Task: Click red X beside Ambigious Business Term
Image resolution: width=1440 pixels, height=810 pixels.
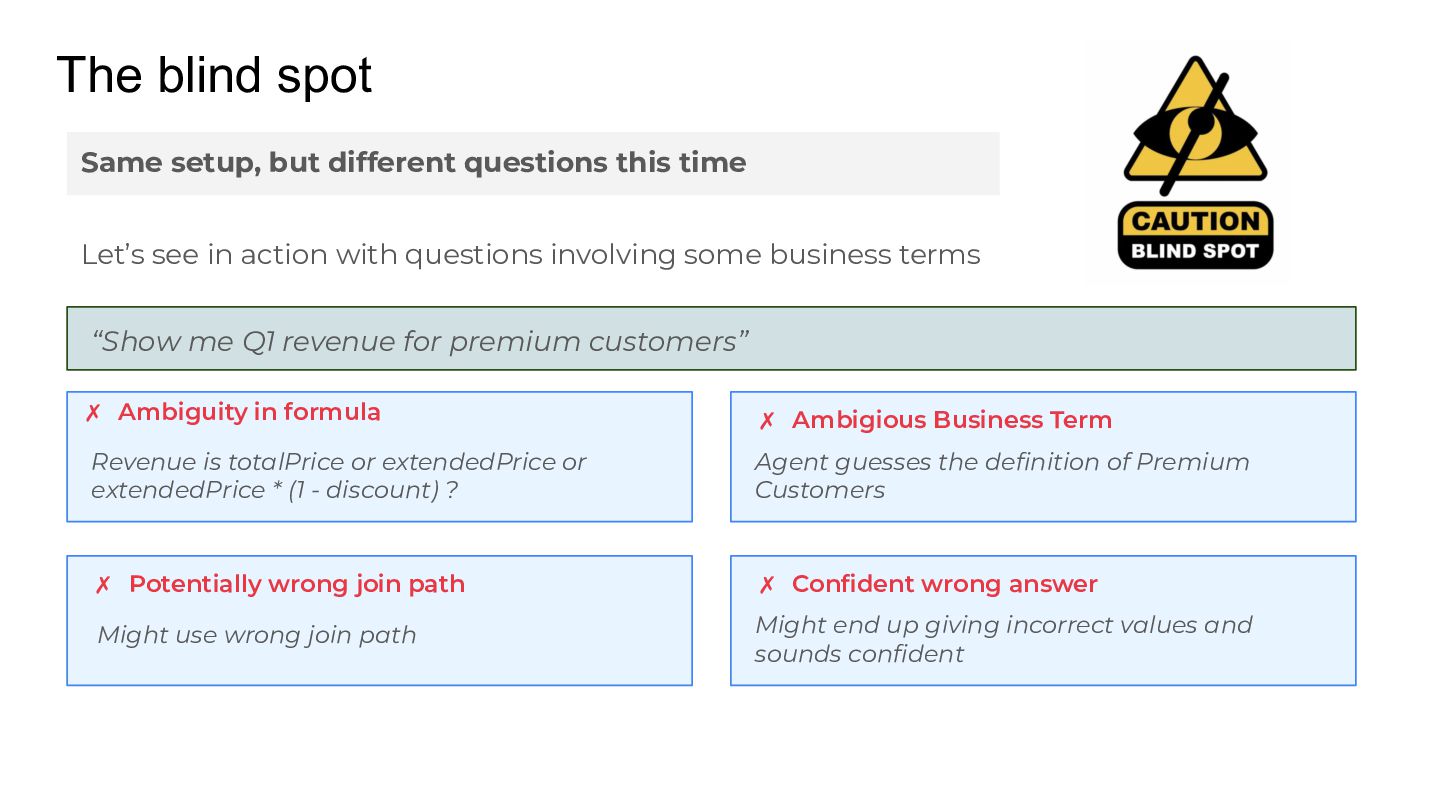Action: [767, 421]
